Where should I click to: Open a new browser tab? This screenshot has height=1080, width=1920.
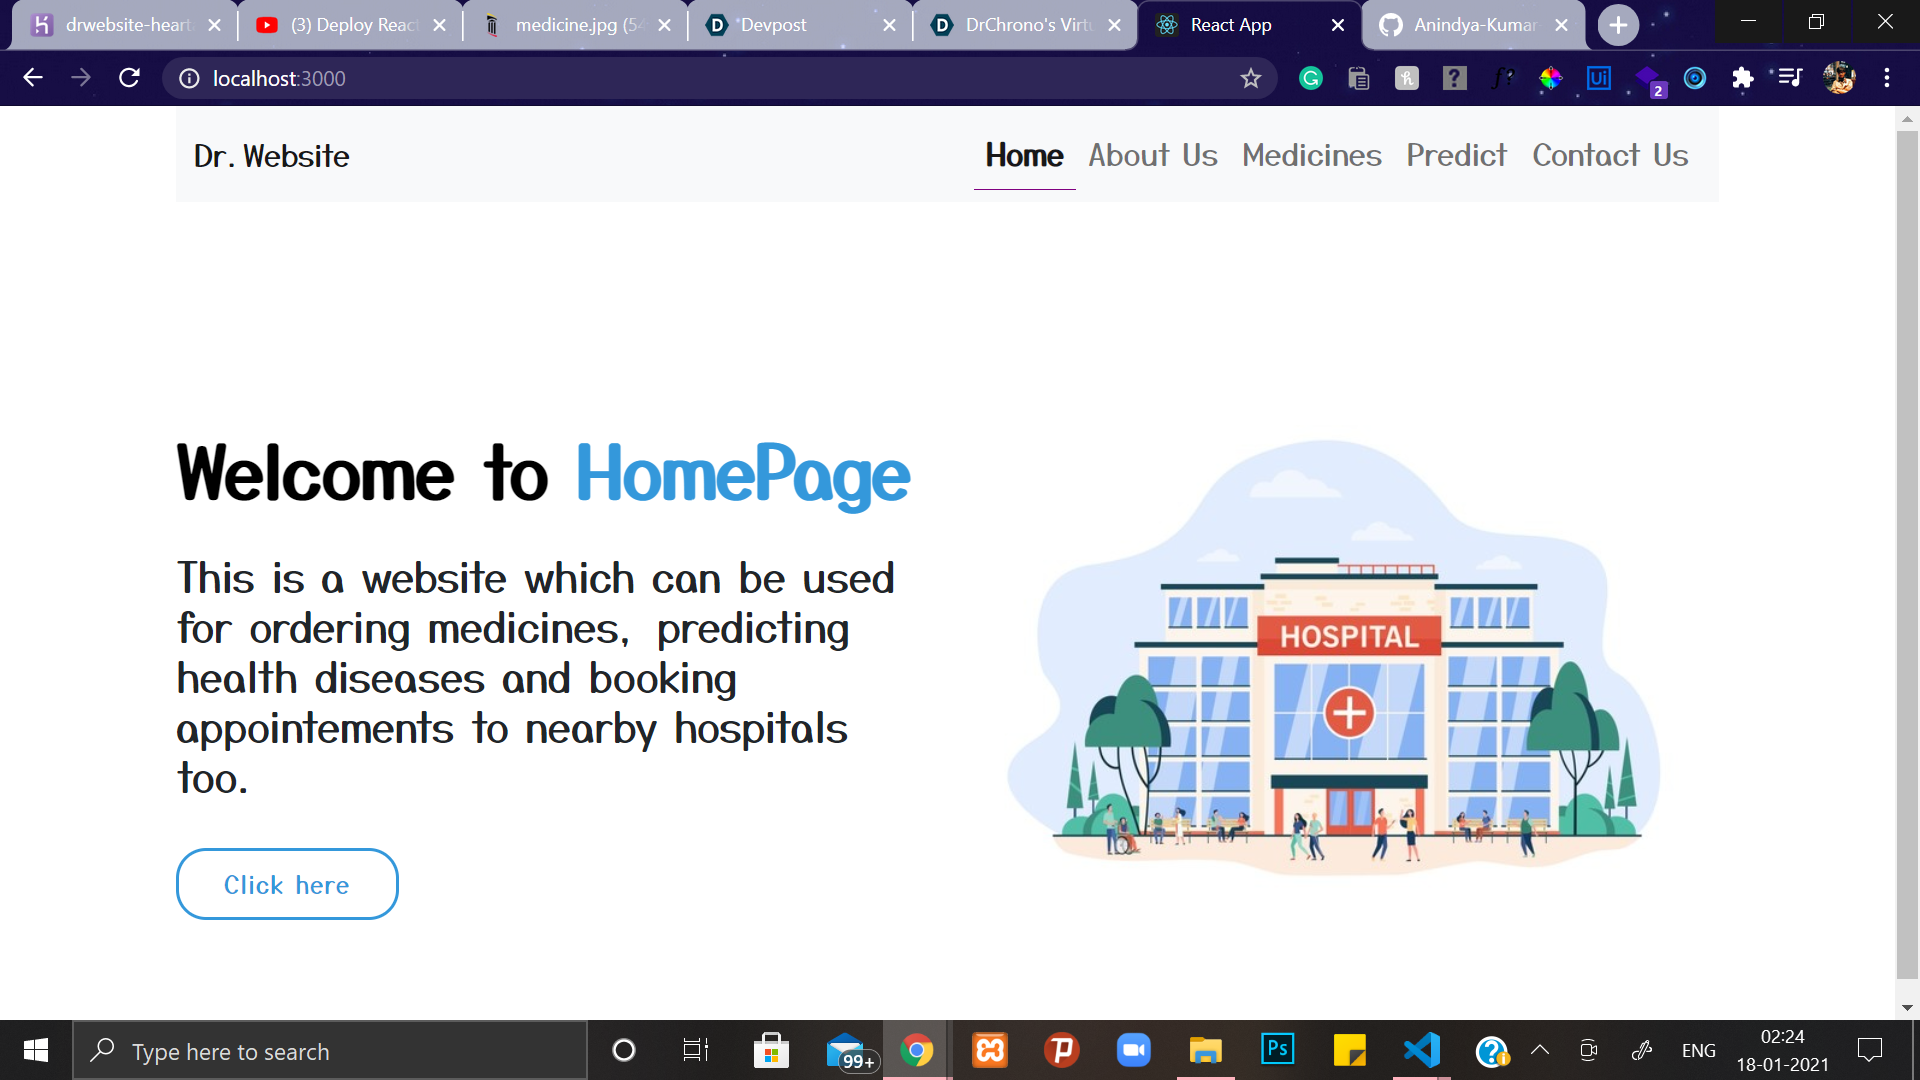pos(1618,25)
